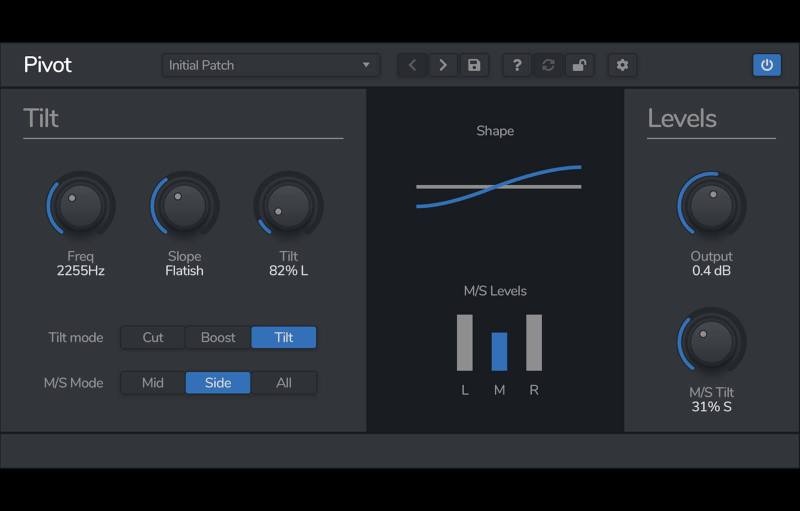Open the Initial Patch preset dropdown

[x=271, y=65]
